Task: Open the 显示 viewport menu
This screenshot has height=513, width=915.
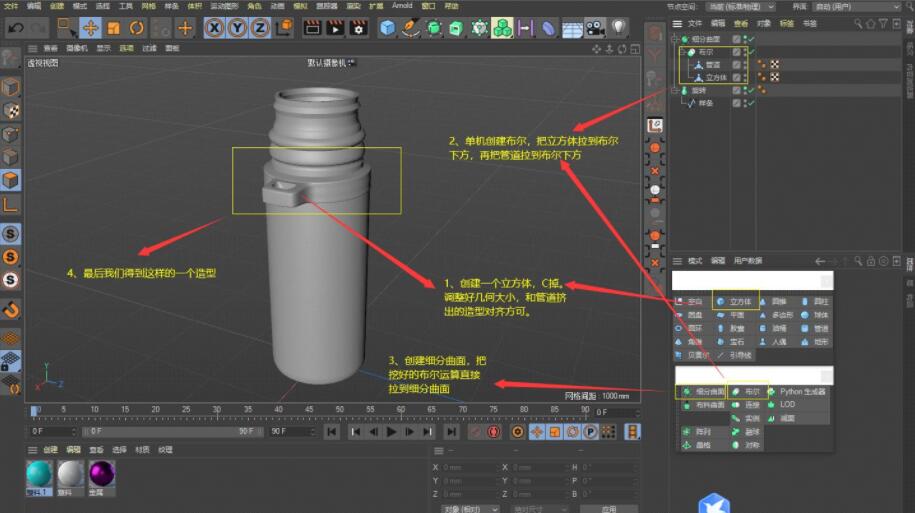Action: click(103, 48)
